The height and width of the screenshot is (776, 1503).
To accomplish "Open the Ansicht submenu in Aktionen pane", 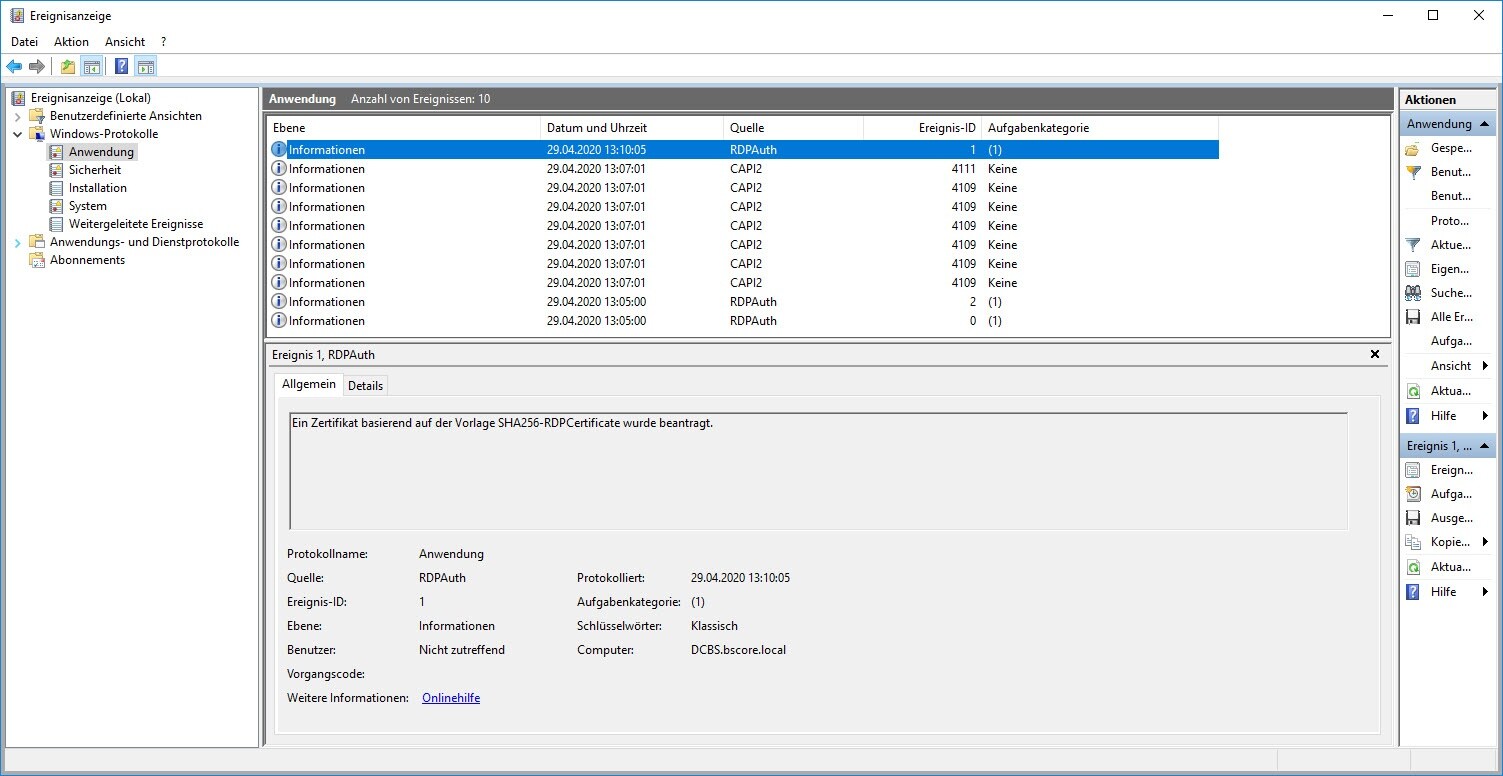I will coord(1450,366).
